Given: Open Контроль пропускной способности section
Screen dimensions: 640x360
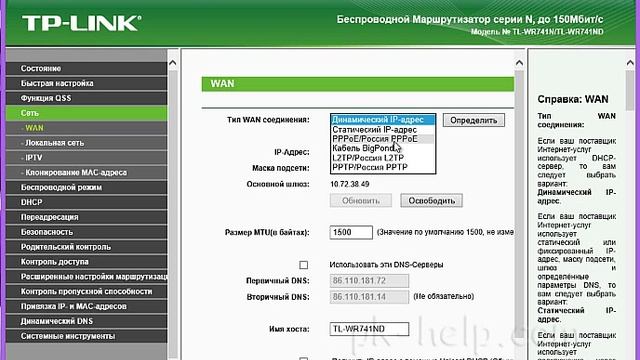Looking at the screenshot, I should click(87, 291).
